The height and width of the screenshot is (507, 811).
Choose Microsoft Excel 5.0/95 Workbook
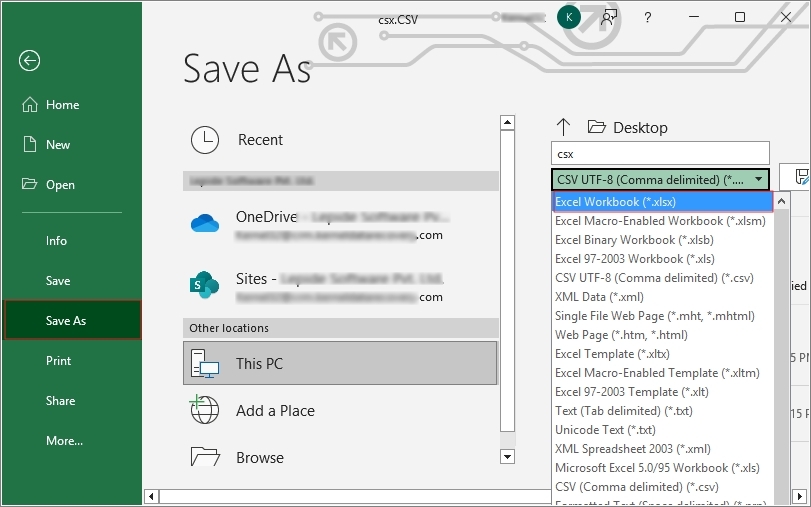point(663,468)
